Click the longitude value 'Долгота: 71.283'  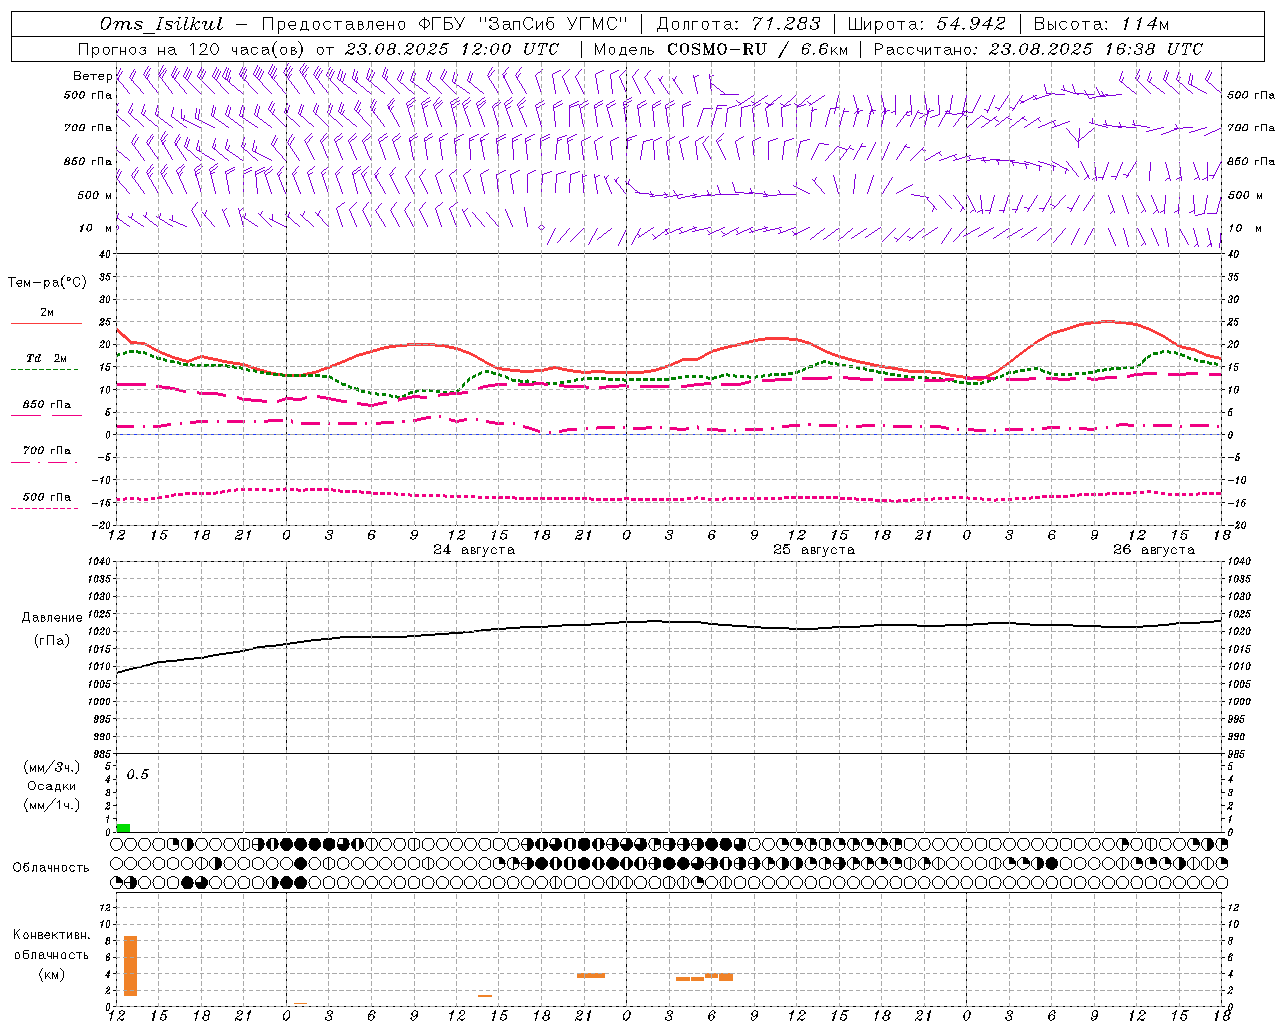[x=738, y=24]
